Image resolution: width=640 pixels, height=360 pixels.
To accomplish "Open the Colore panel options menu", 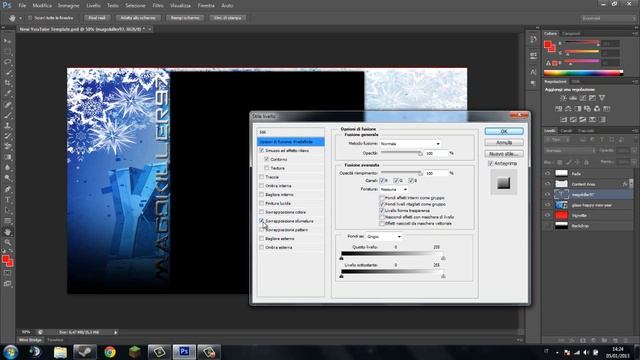I will tap(634, 33).
